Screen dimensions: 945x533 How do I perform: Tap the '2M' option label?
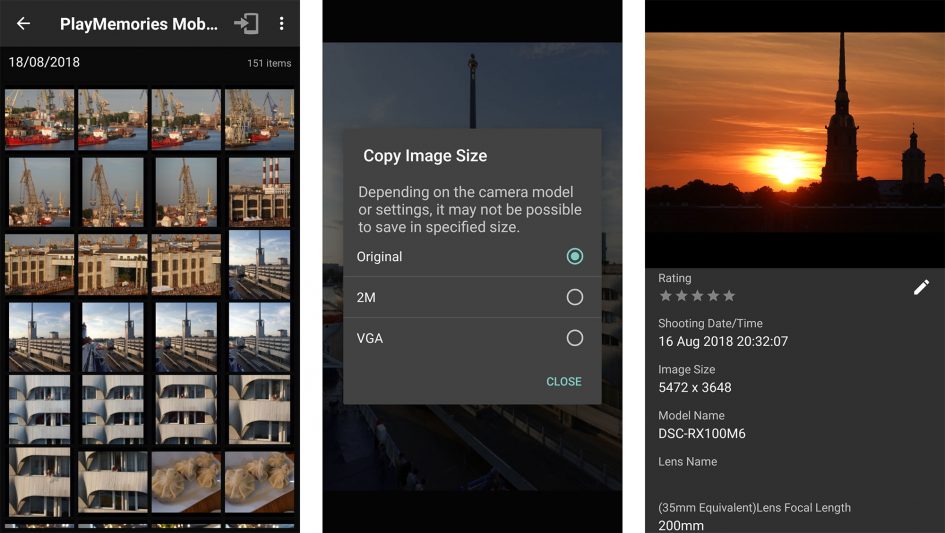[x=366, y=297]
